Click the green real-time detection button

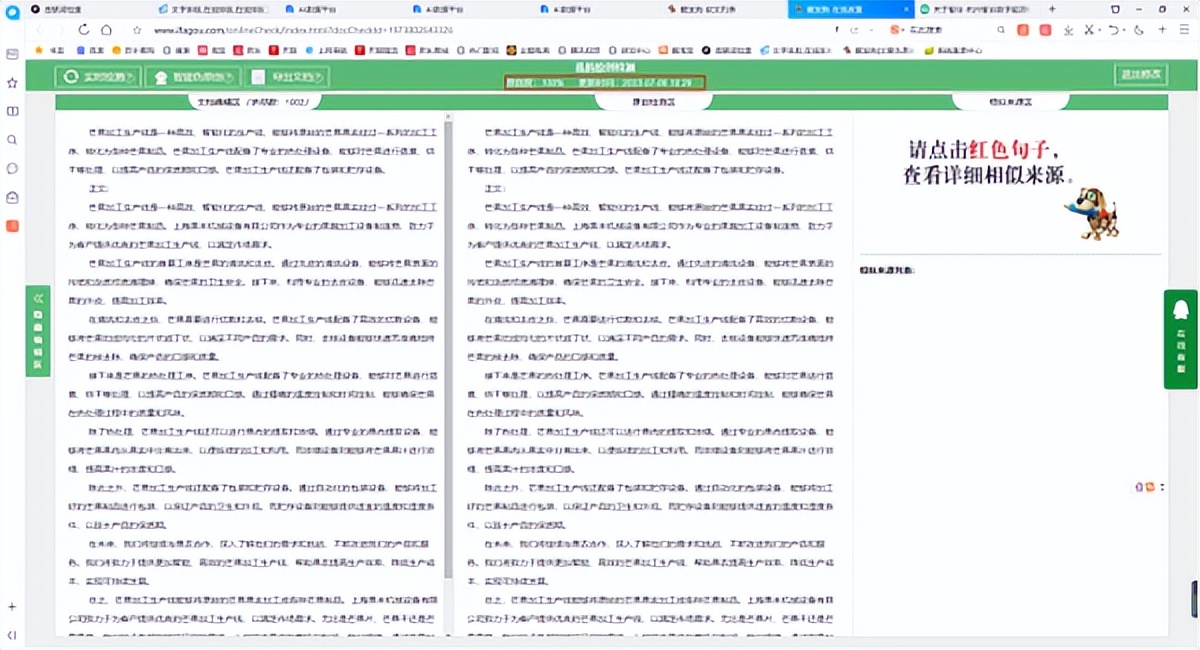click(x=97, y=76)
